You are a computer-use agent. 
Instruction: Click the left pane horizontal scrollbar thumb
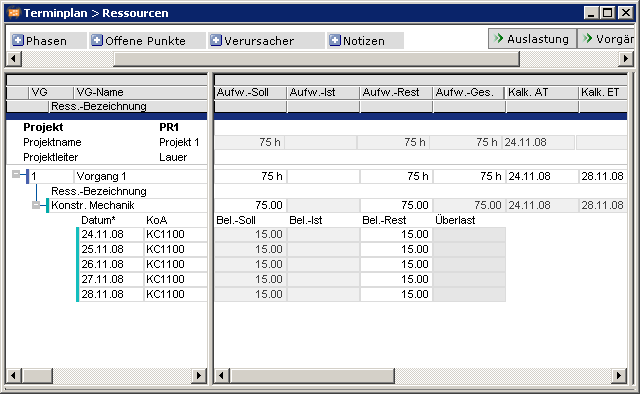(37, 375)
